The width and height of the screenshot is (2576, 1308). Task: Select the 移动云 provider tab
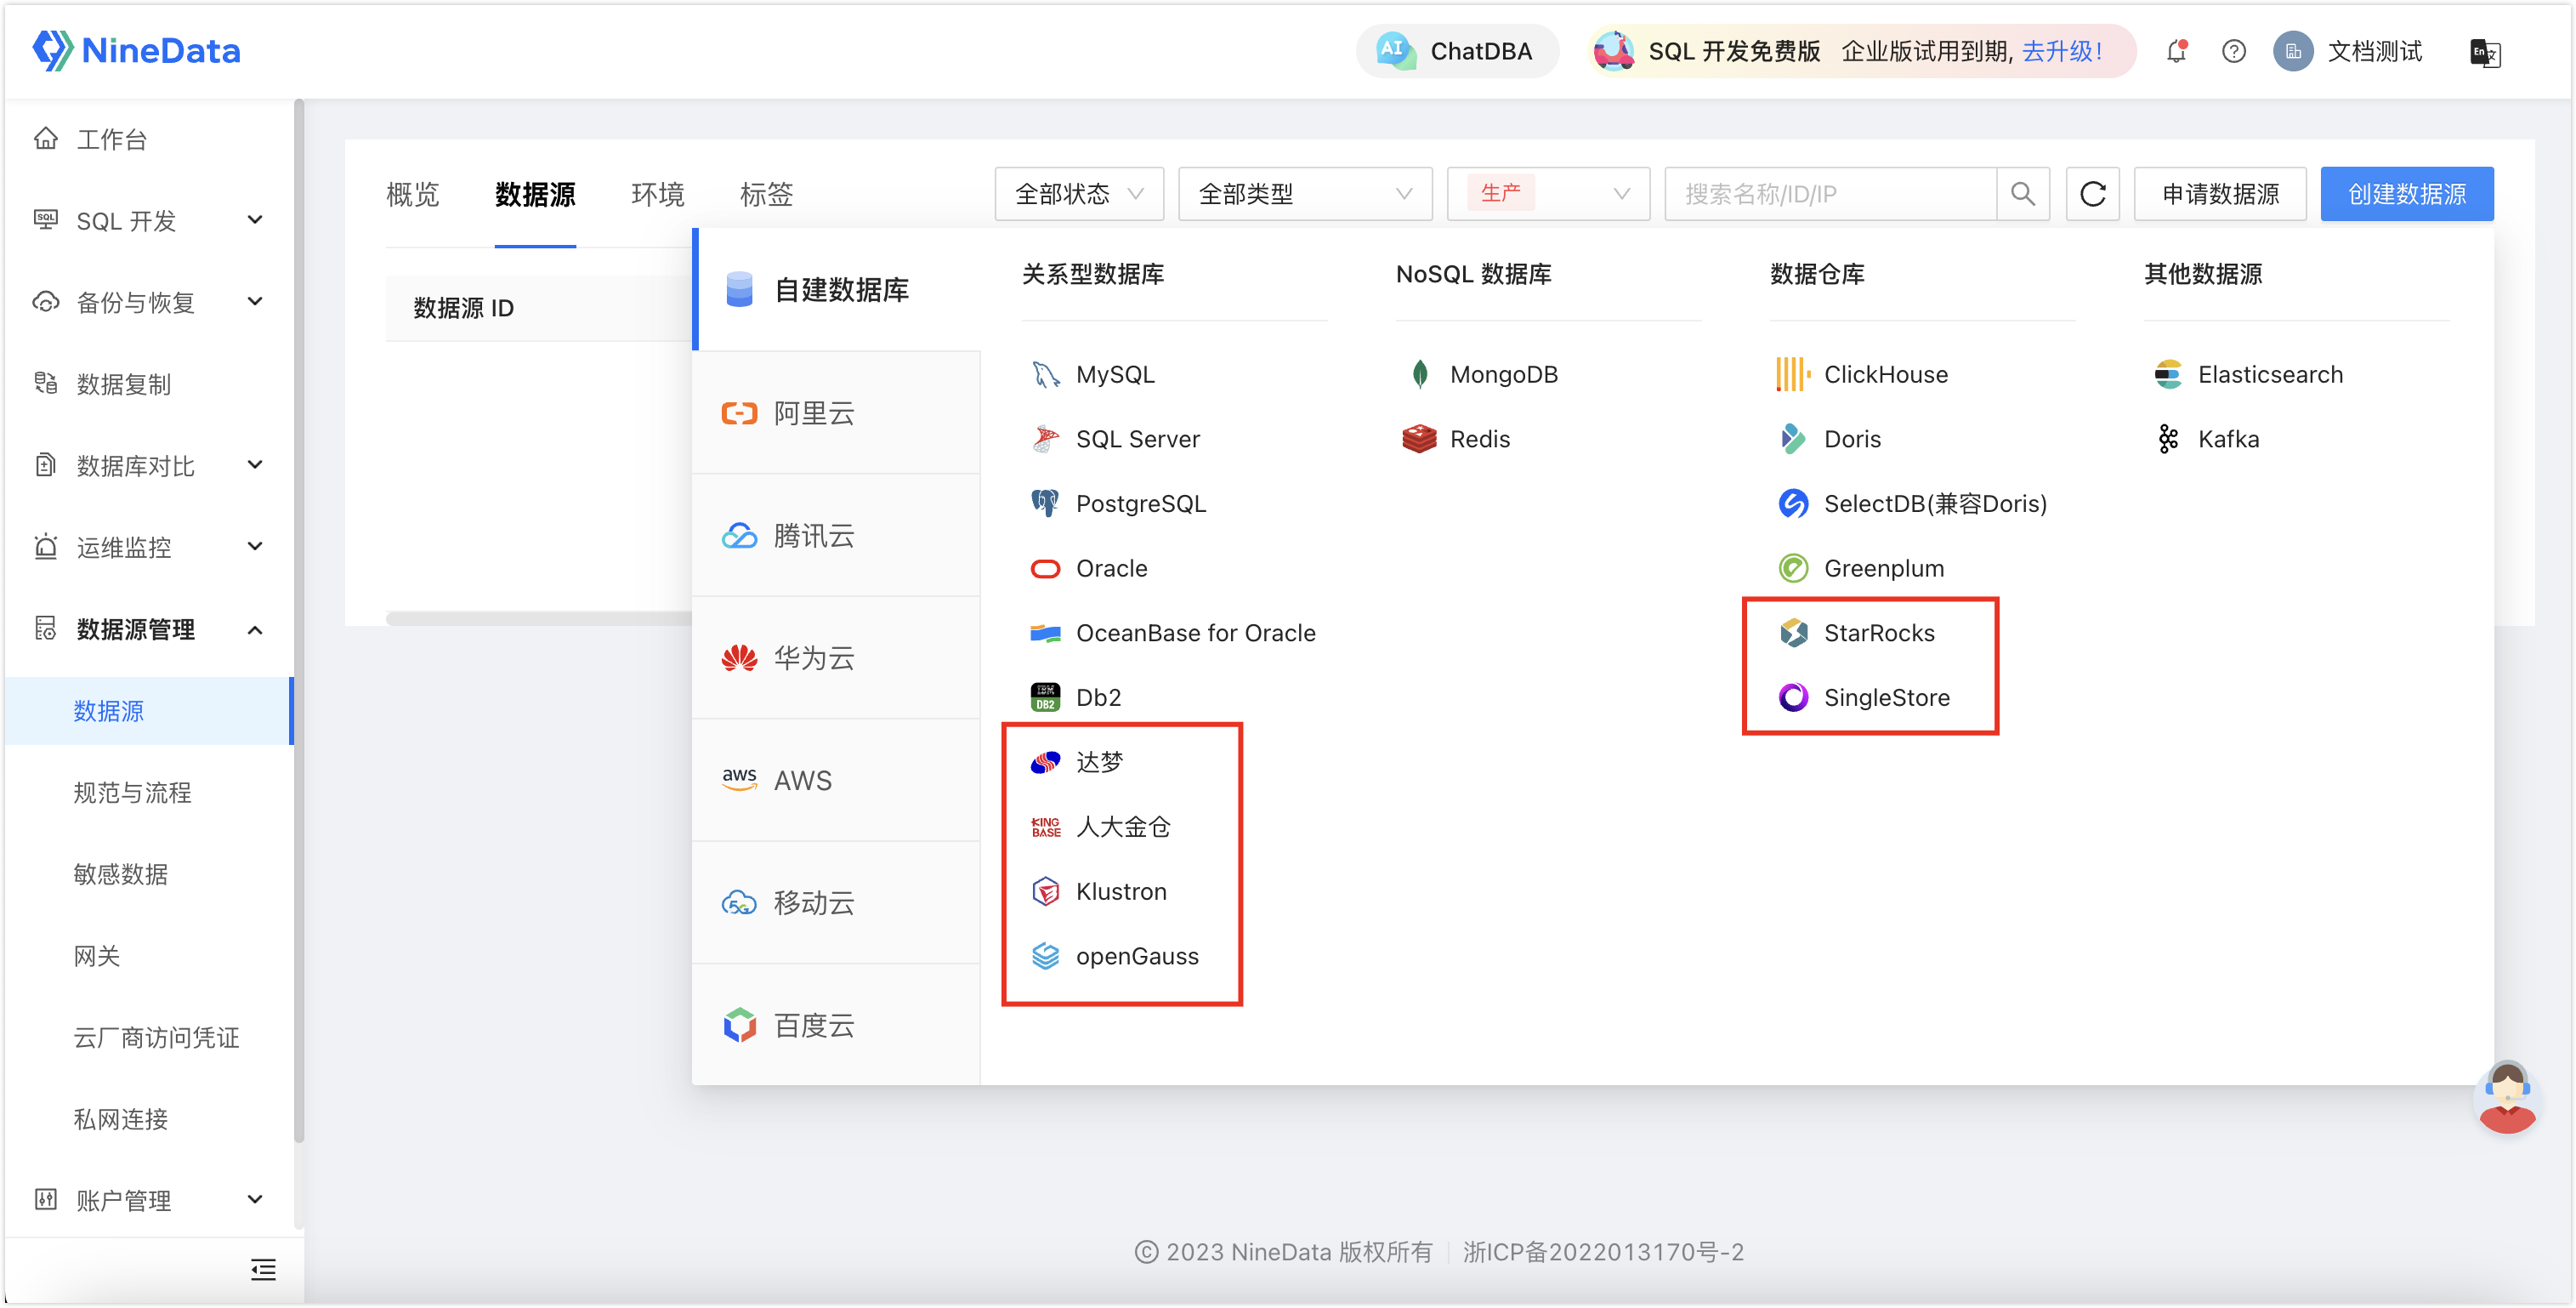coord(837,902)
